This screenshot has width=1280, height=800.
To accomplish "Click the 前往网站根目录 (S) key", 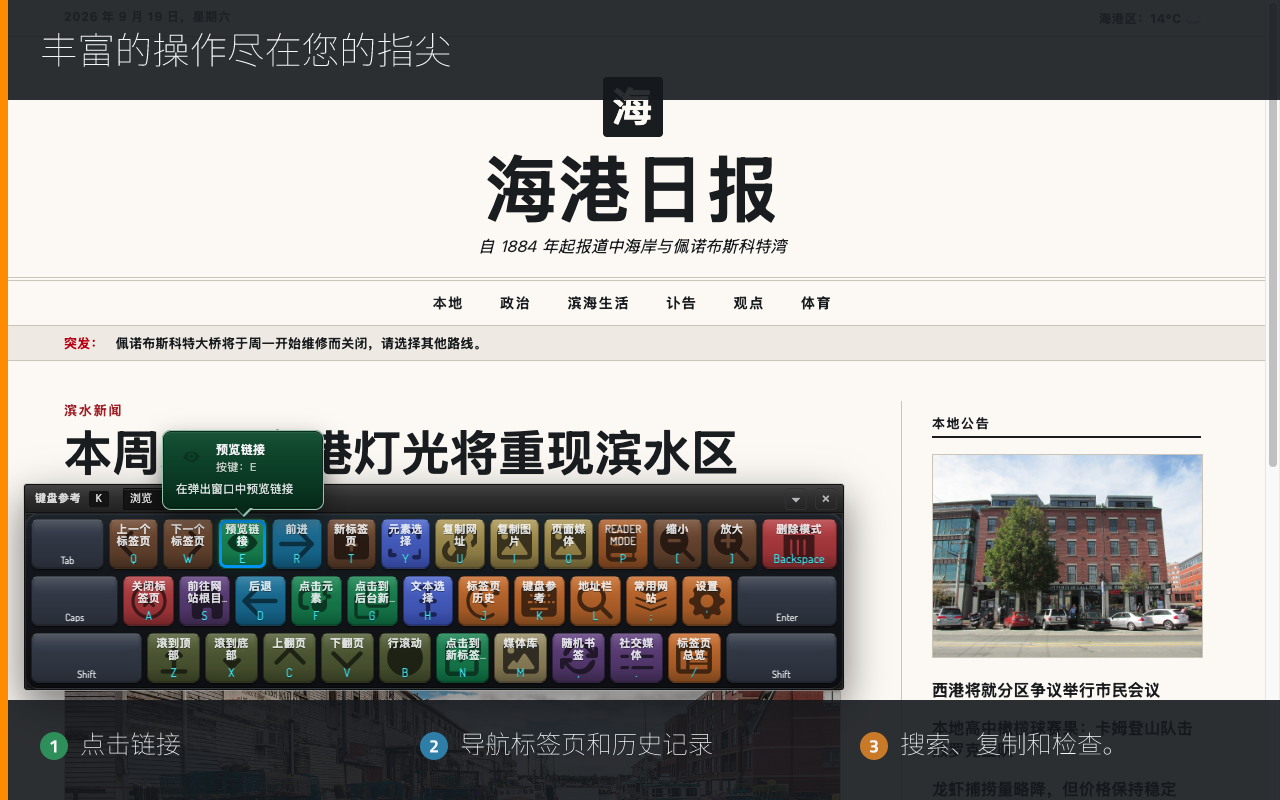I will tap(204, 601).
